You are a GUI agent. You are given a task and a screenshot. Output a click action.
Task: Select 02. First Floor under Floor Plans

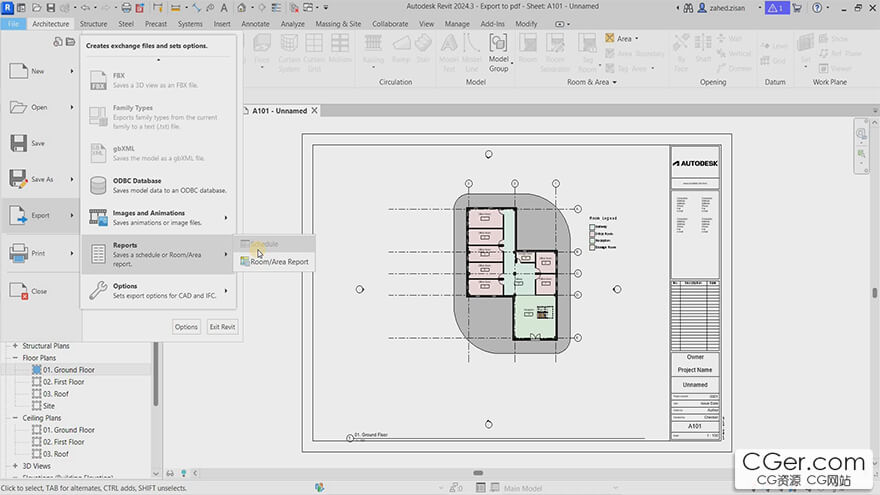tap(63, 382)
